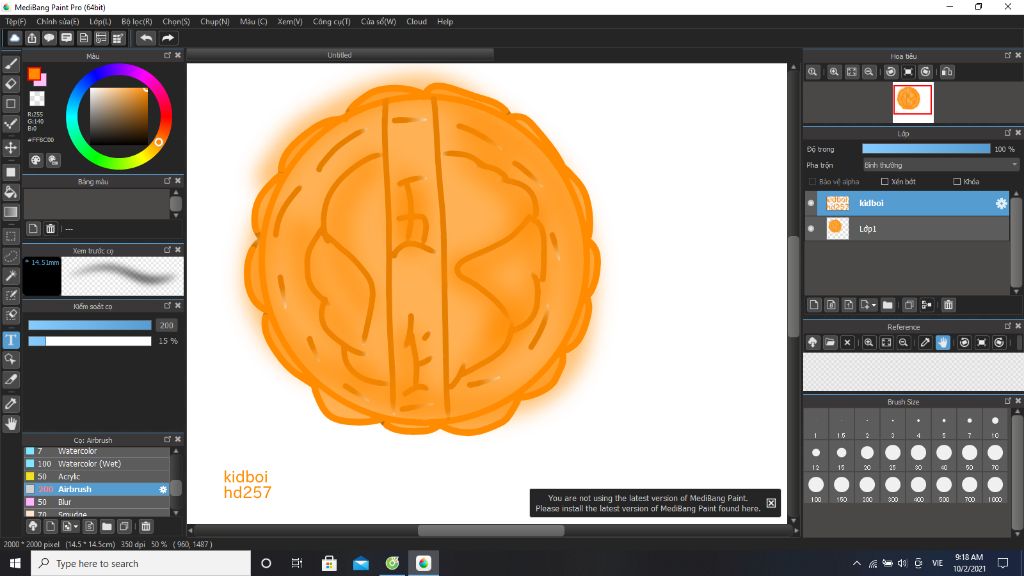Select the Blur brush

(x=97, y=502)
